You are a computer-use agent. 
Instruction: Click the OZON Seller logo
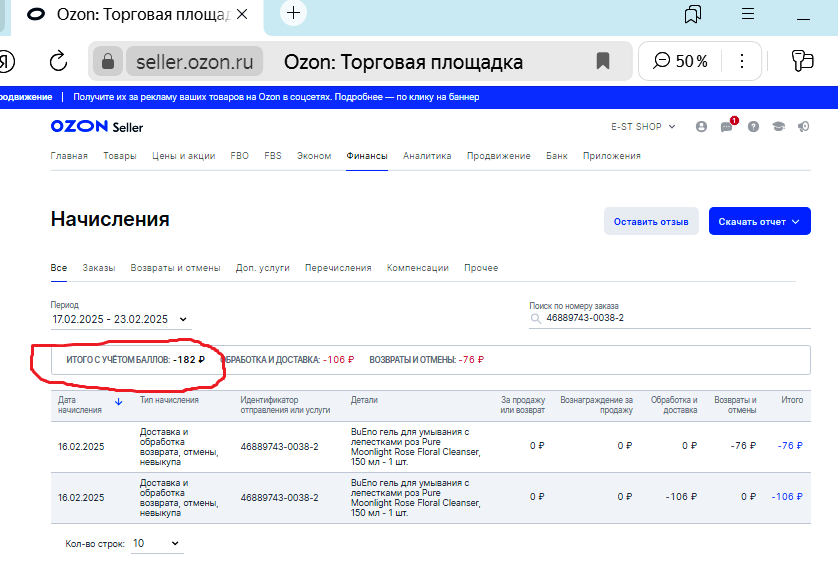point(97,127)
